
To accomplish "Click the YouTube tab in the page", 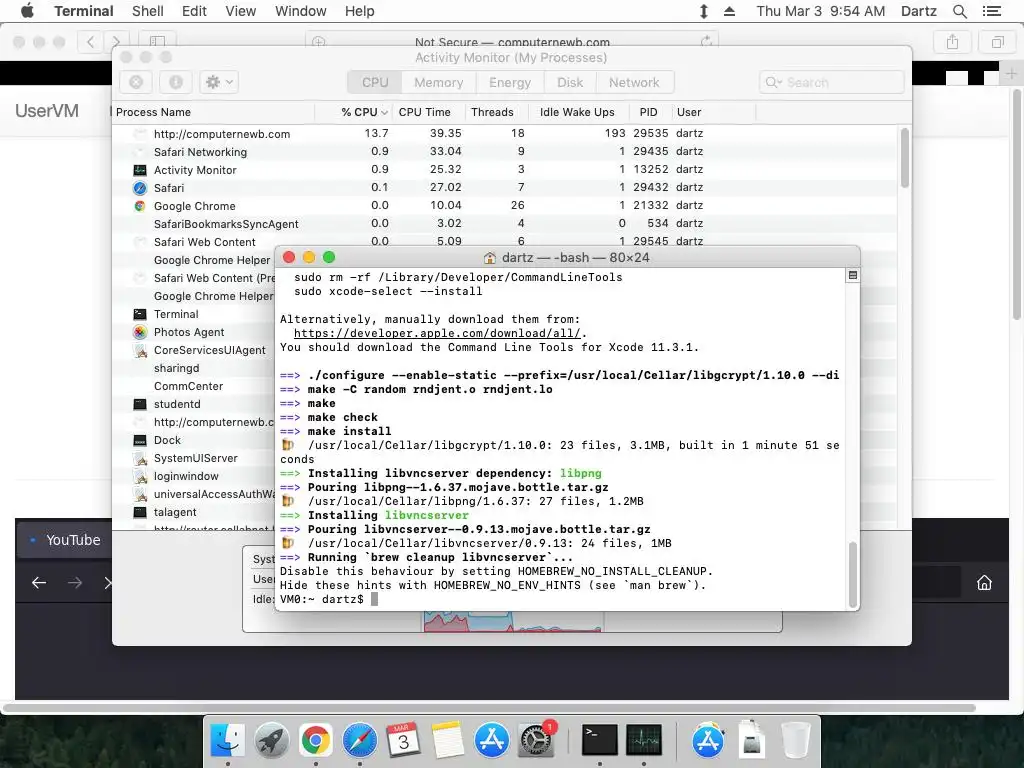I will [64, 540].
